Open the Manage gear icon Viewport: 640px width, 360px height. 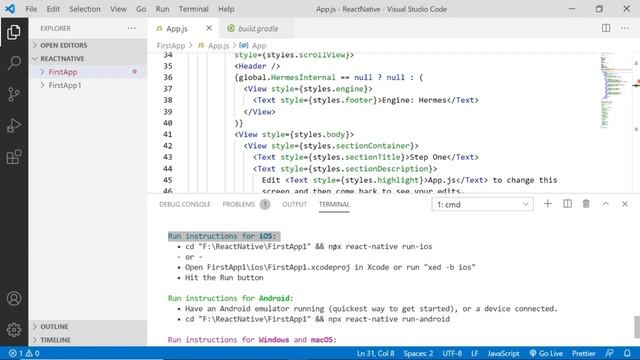tap(14, 329)
